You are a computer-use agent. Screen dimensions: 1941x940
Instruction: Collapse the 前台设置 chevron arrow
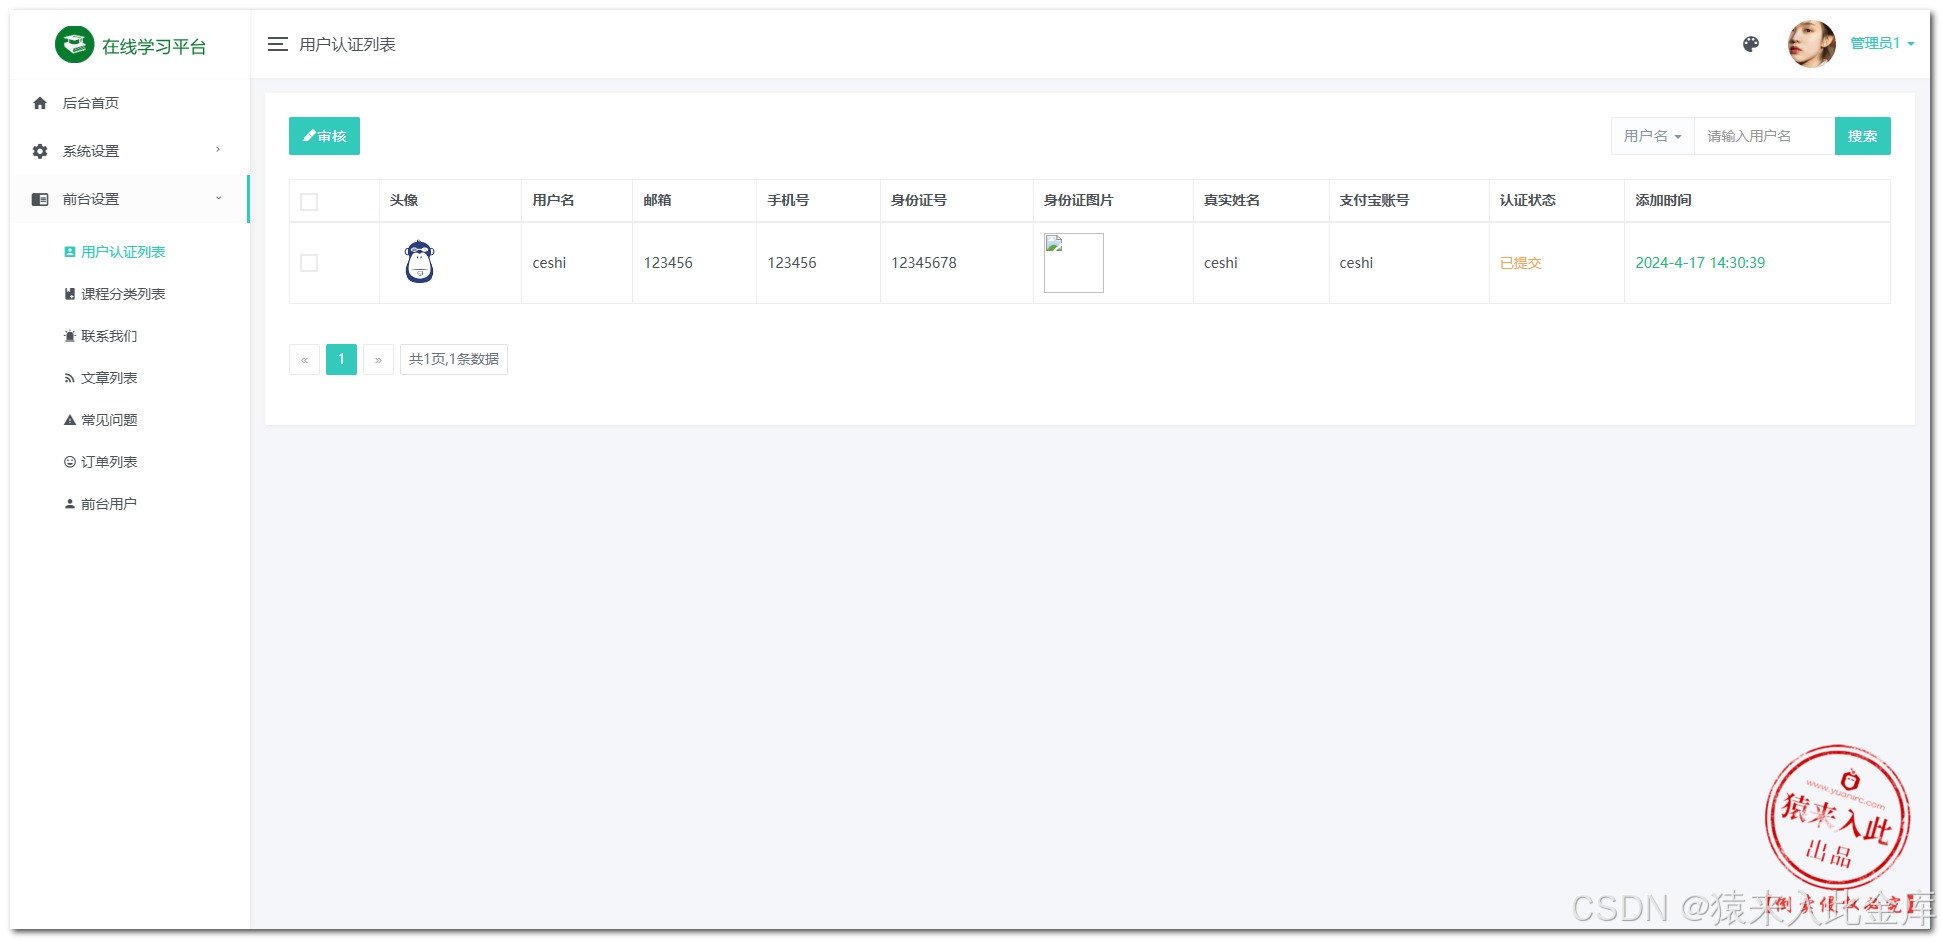pos(218,198)
